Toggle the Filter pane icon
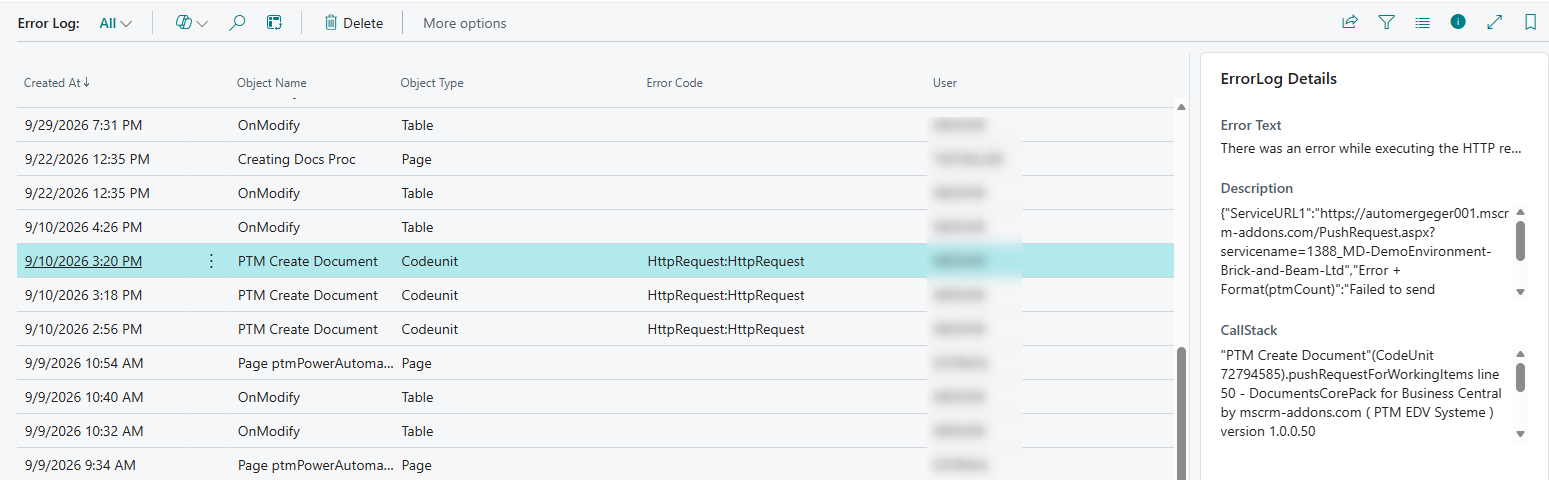The image size is (1549, 480). click(x=1386, y=22)
